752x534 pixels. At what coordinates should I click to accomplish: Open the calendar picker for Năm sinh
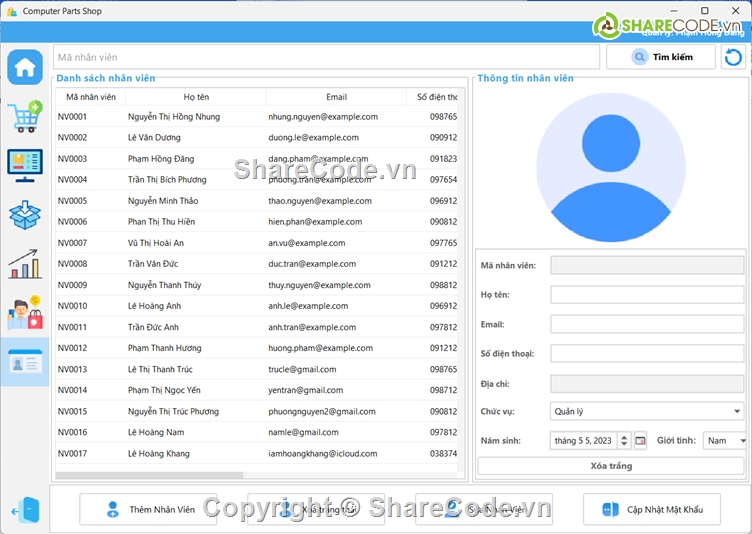640,440
